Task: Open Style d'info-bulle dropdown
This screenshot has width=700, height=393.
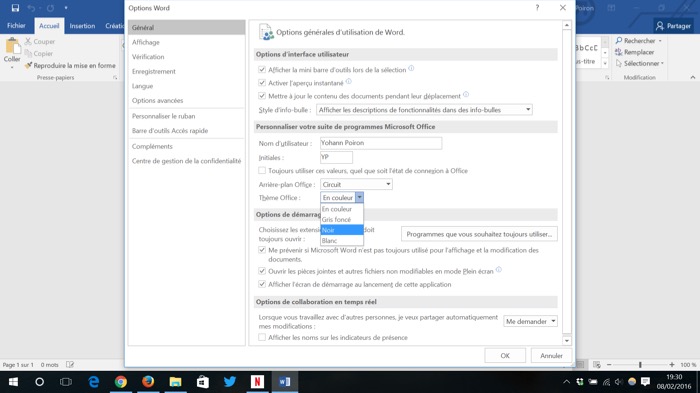Action: click(x=424, y=110)
